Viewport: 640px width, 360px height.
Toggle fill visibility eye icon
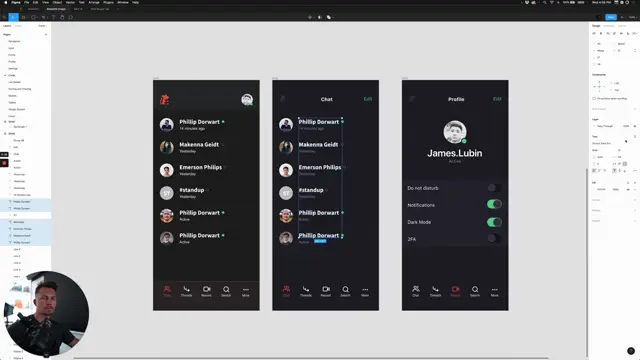pos(628,189)
